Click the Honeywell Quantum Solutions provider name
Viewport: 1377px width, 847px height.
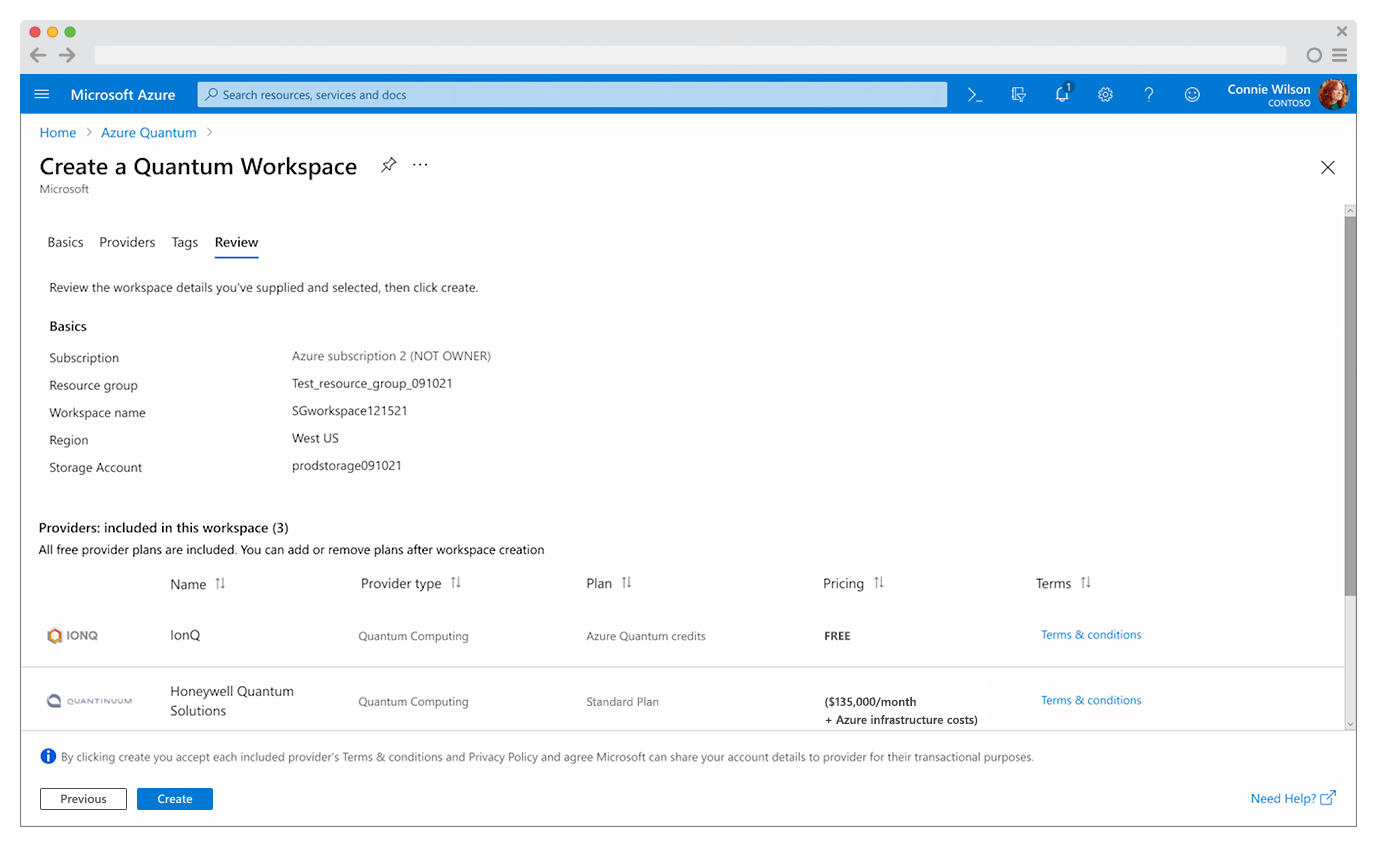click(232, 701)
